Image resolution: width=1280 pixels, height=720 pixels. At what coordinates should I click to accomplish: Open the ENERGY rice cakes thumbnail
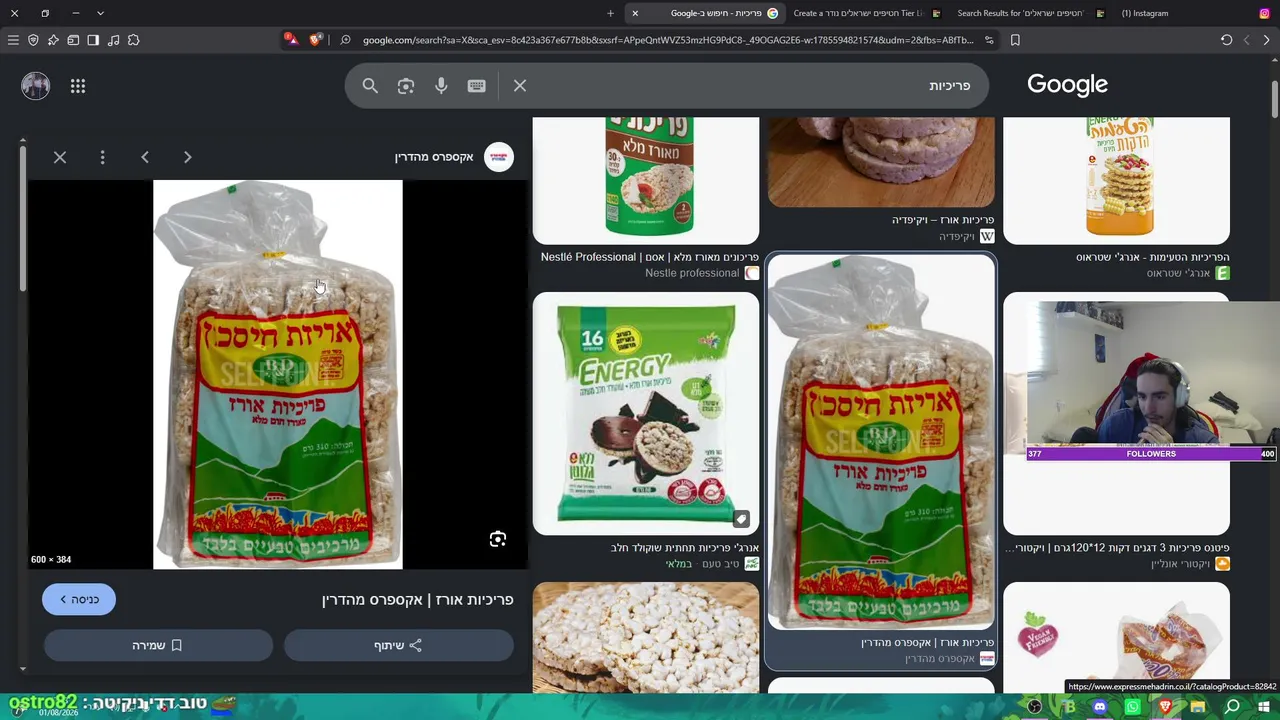646,413
